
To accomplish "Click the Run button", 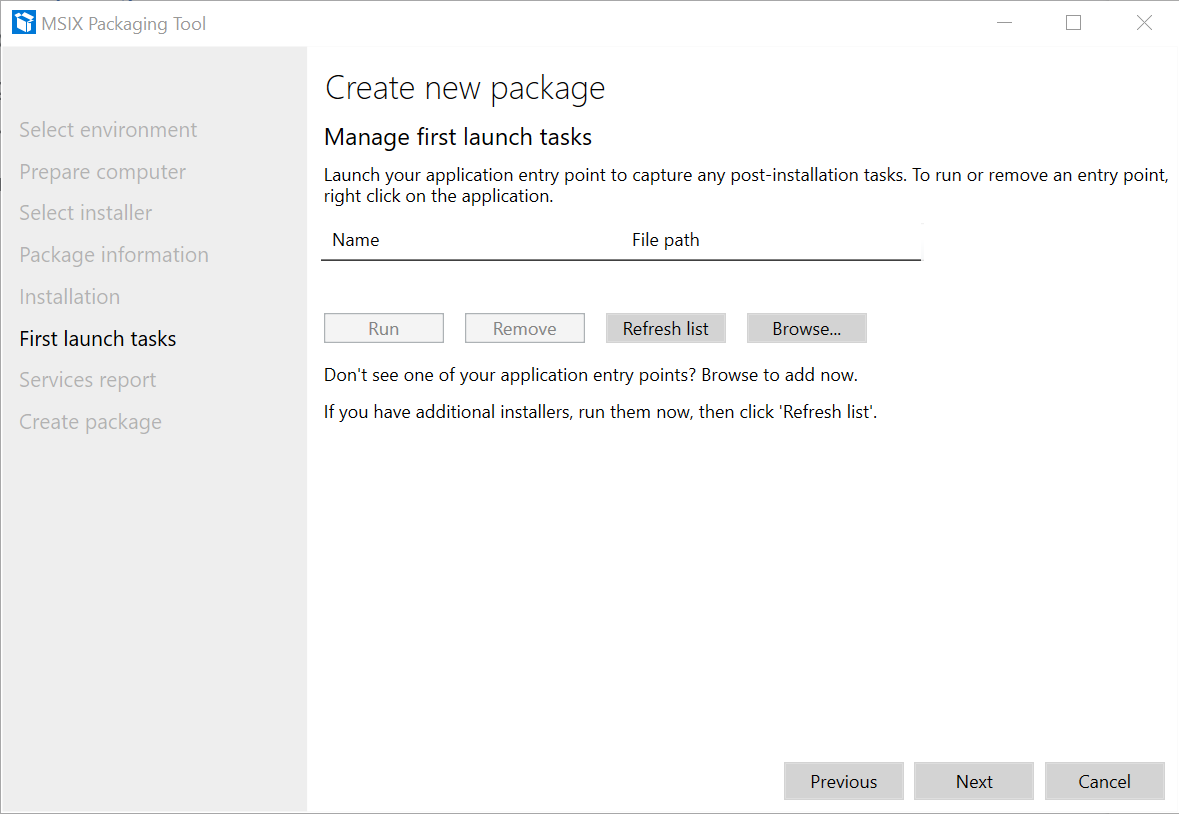I will coord(383,328).
